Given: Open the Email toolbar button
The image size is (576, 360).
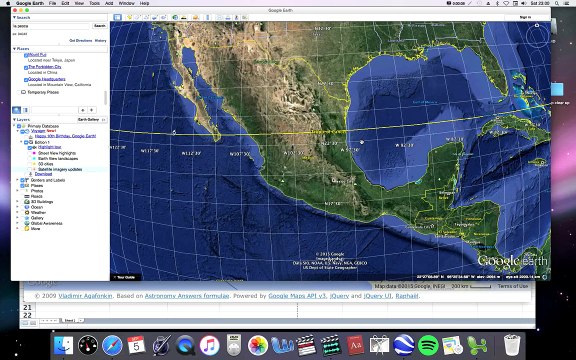Looking at the screenshot, I should 220,17.
